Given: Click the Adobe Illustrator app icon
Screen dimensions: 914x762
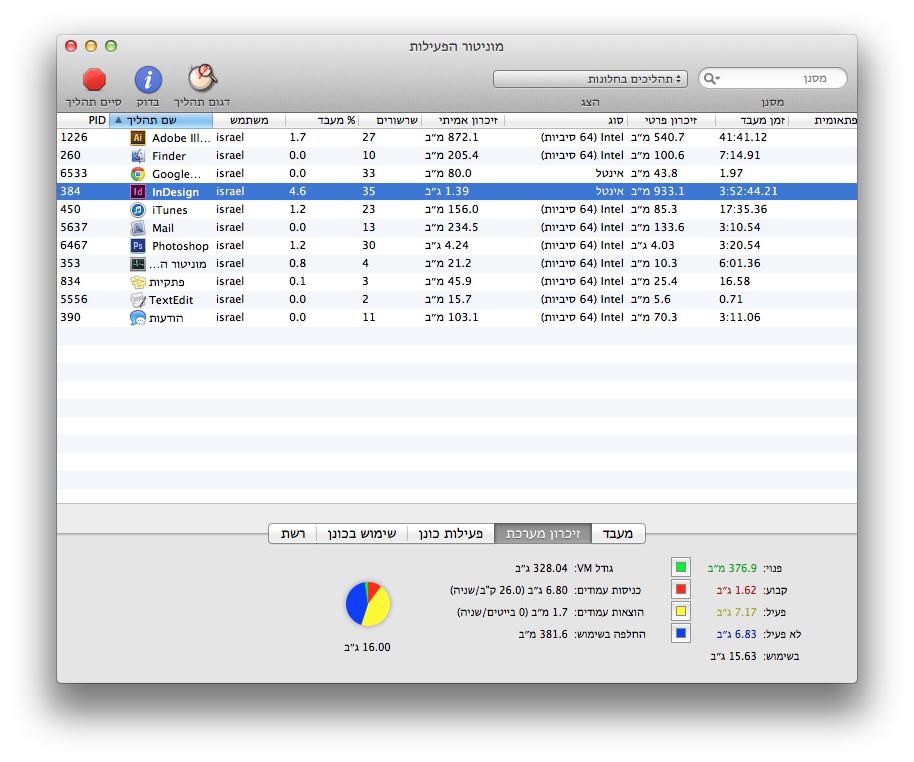Looking at the screenshot, I should (138, 138).
